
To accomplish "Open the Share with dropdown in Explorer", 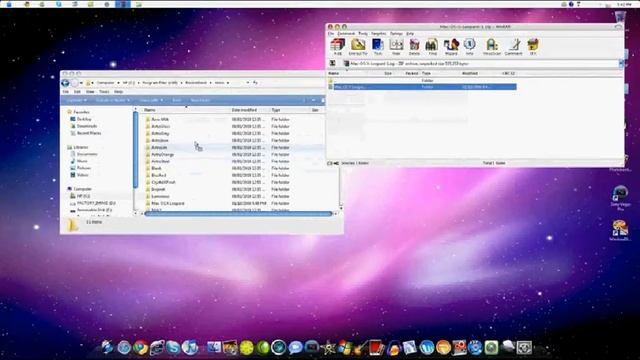I will pyautogui.click(x=151, y=100).
